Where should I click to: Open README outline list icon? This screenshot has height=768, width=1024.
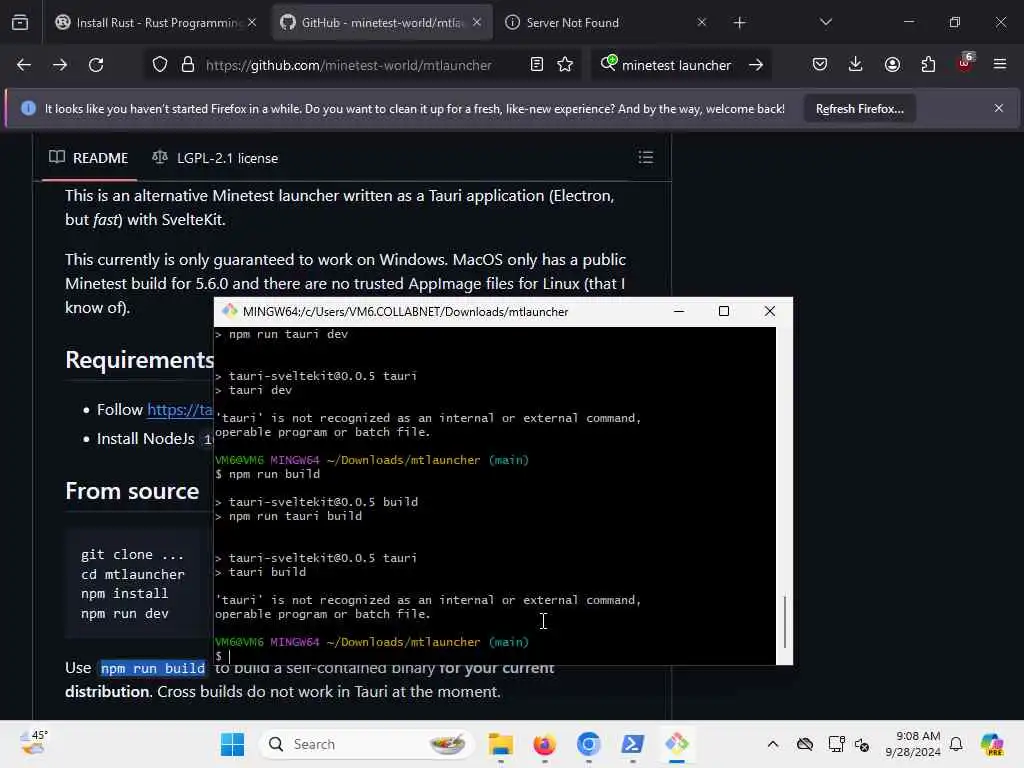[x=646, y=157]
